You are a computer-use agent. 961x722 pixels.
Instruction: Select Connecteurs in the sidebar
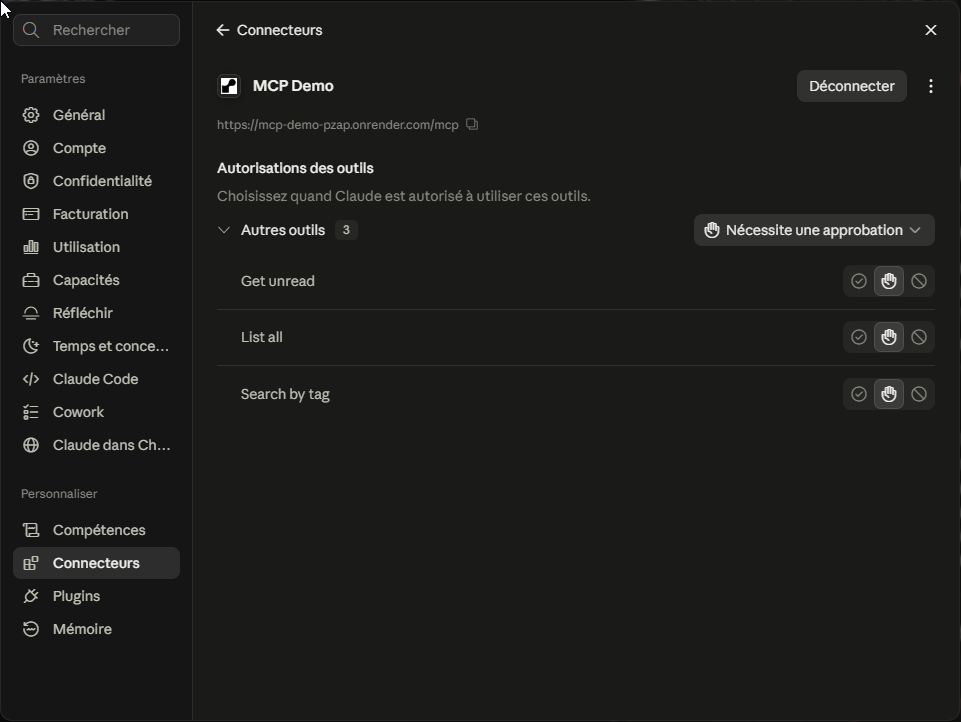coord(96,563)
